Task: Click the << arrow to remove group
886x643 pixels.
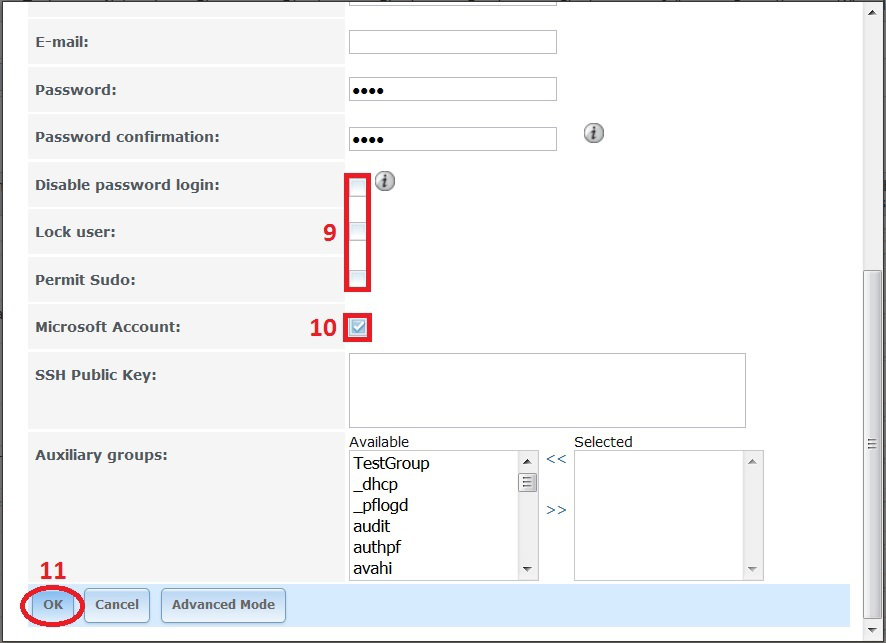Action: [x=556, y=459]
